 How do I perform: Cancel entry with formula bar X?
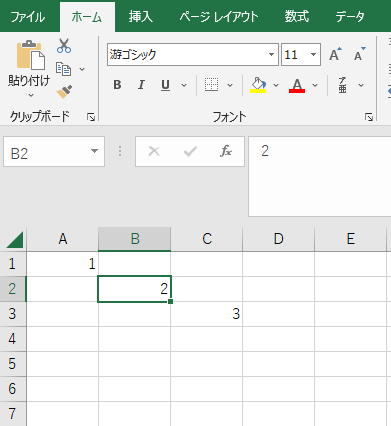pos(154,151)
